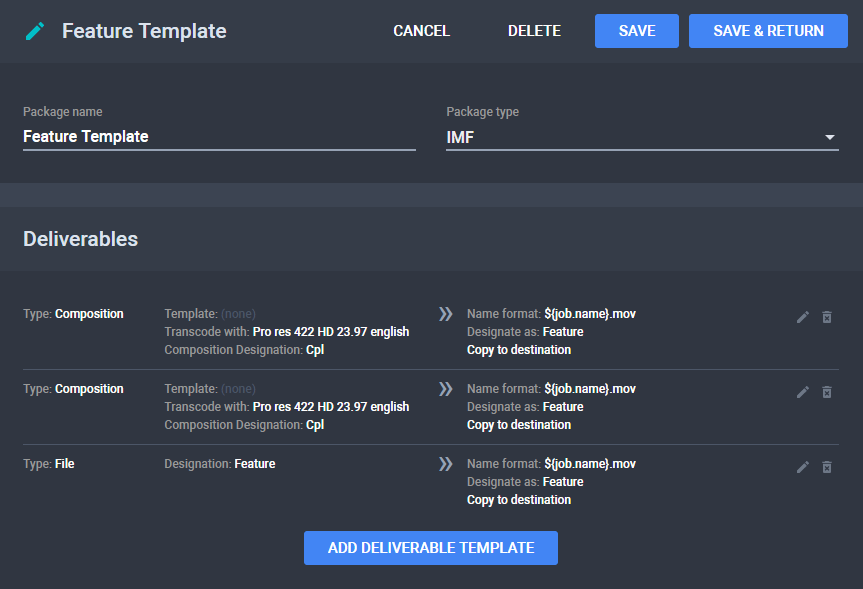
Task: Click 'Template: (none)' in the second Composition row
Action: pyautogui.click(x=210, y=389)
